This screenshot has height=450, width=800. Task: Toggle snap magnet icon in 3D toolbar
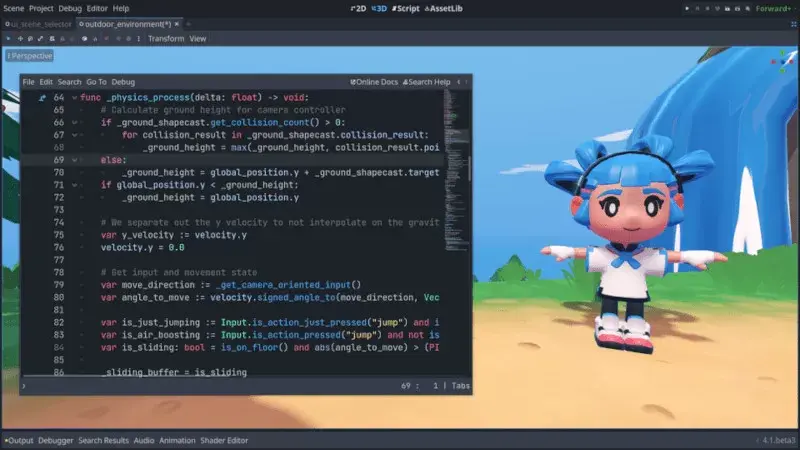pos(95,39)
